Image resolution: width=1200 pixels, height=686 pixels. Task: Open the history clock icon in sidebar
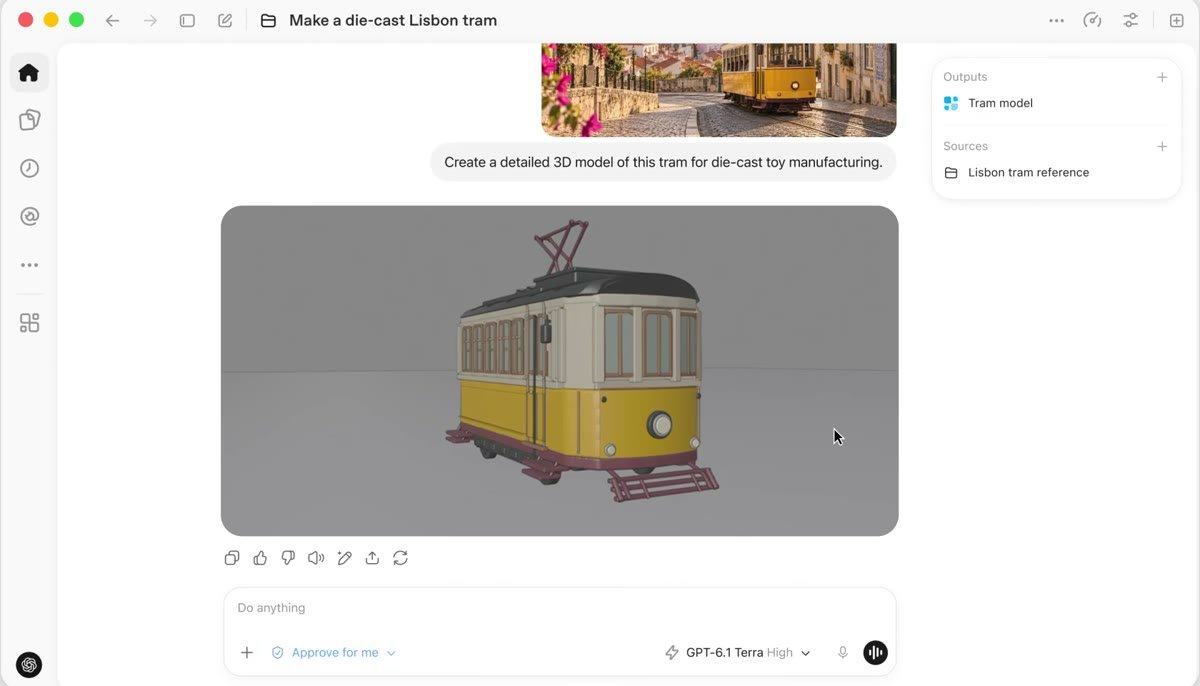(x=29, y=168)
